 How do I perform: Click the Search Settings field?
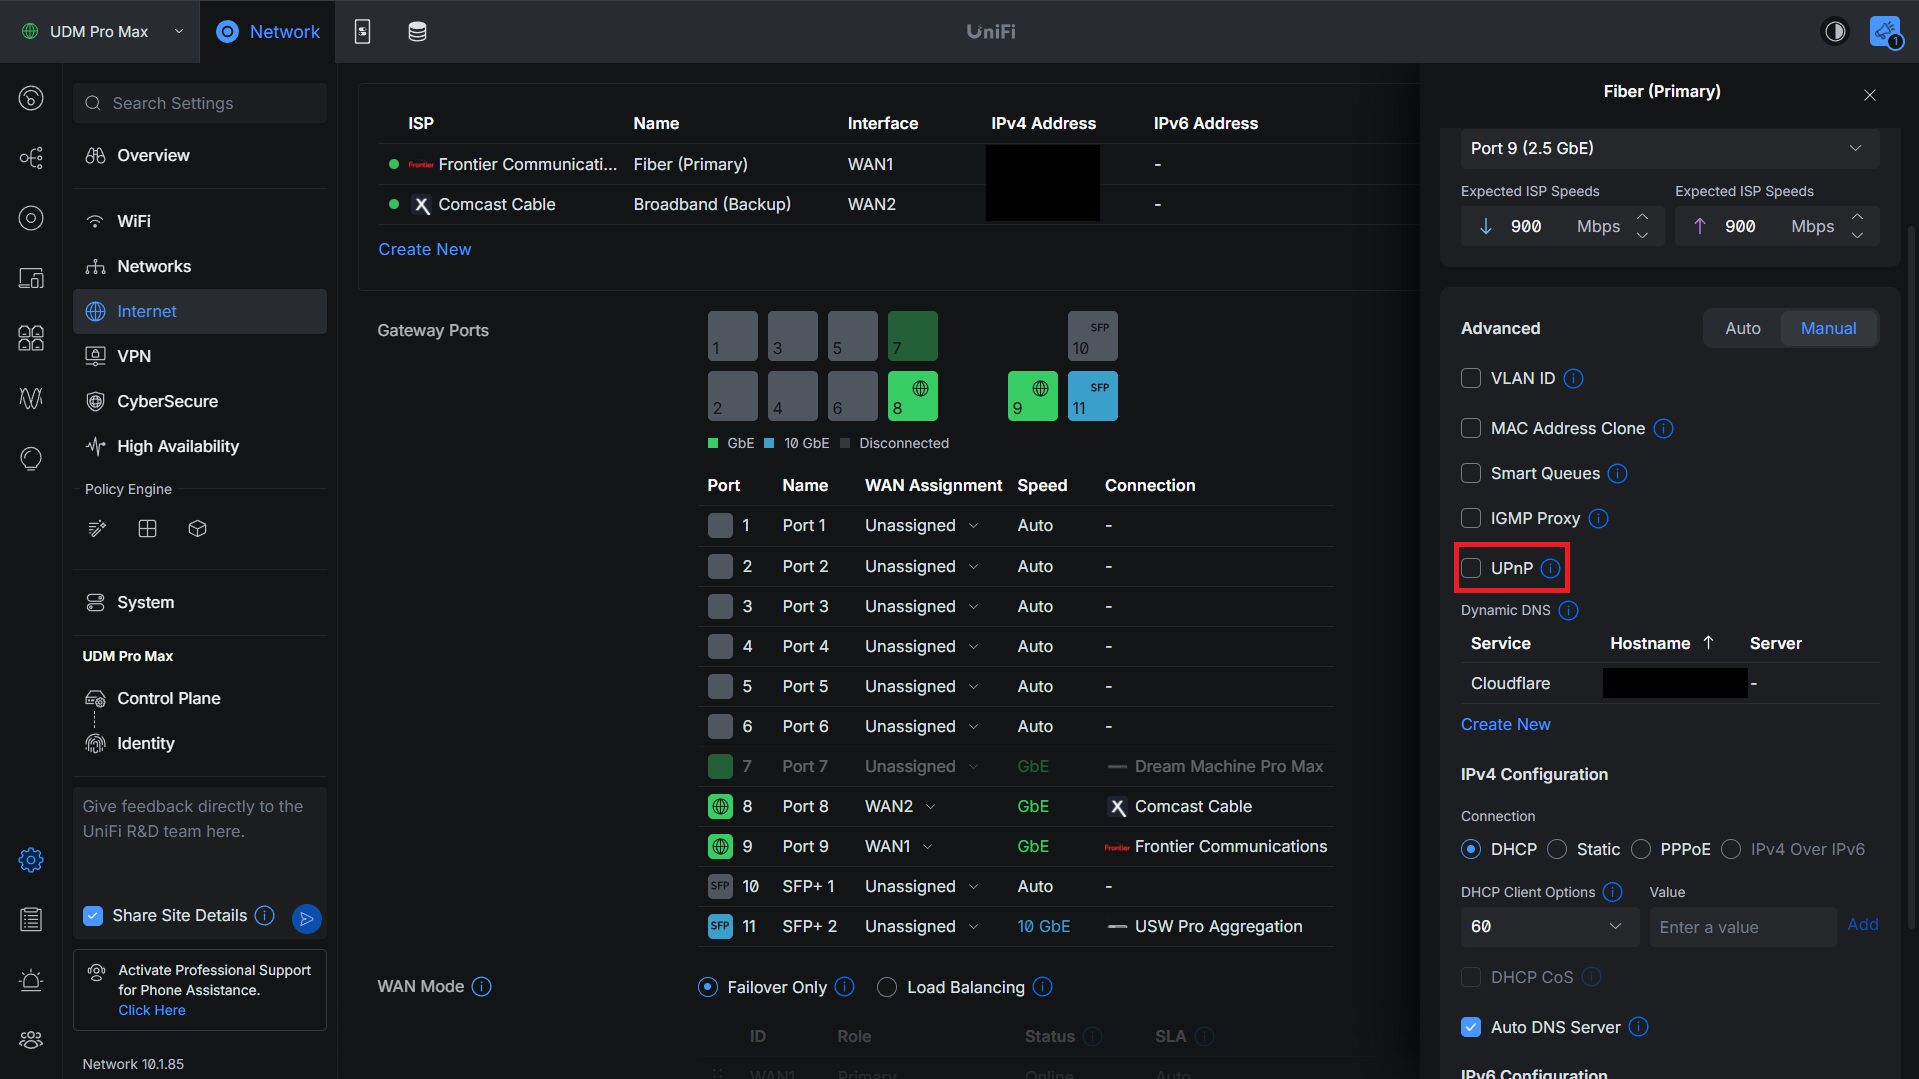(x=200, y=103)
